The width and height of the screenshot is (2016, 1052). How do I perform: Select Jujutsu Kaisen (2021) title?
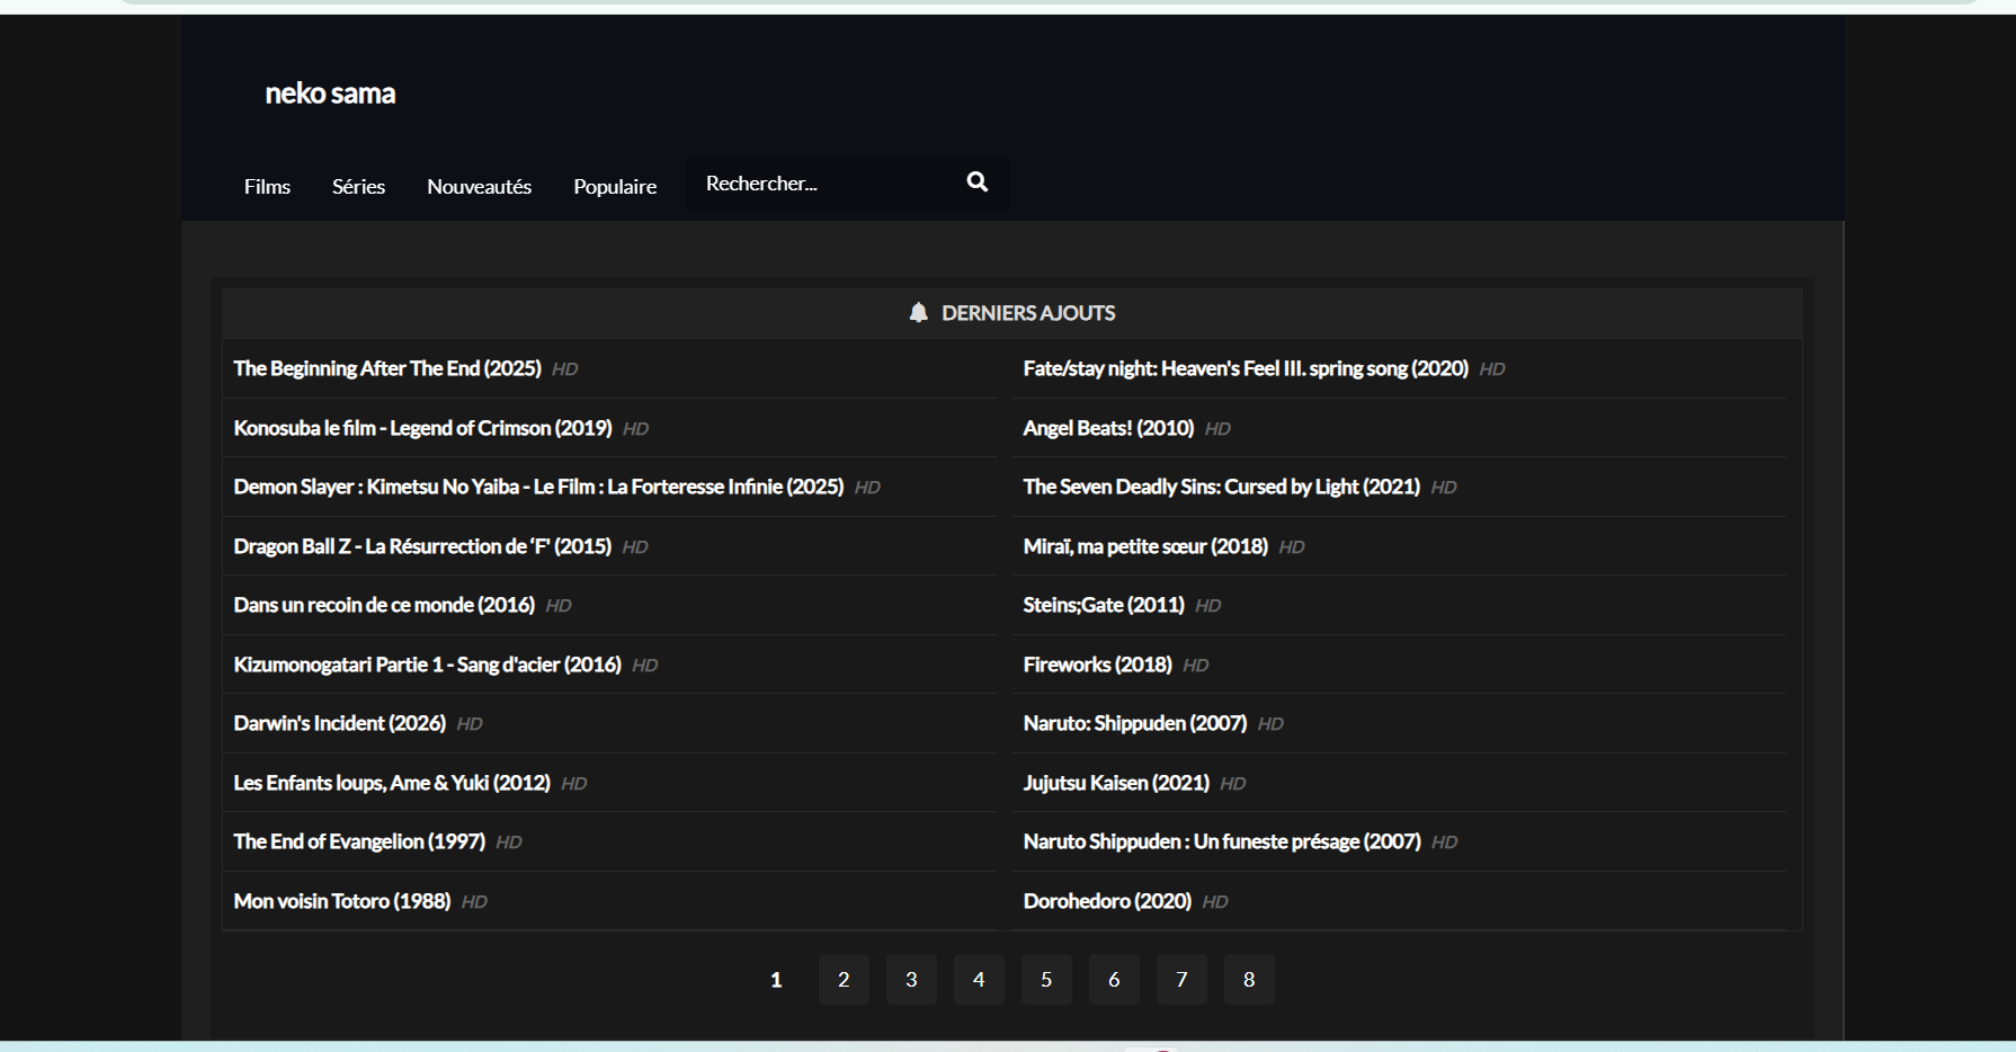tap(1116, 783)
